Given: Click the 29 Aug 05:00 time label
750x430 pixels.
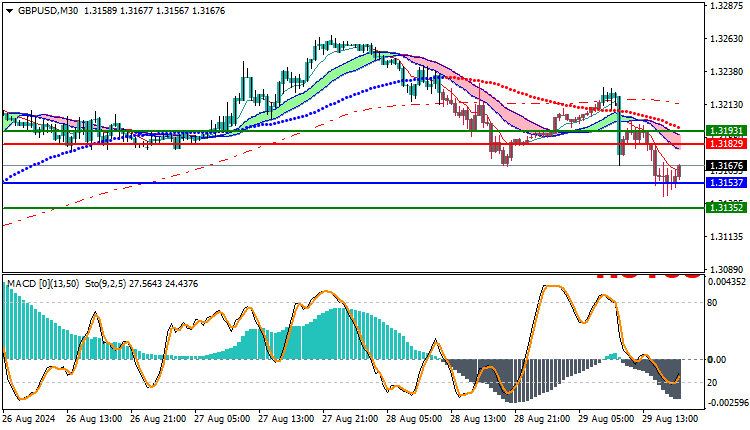Looking at the screenshot, I should tap(607, 419).
